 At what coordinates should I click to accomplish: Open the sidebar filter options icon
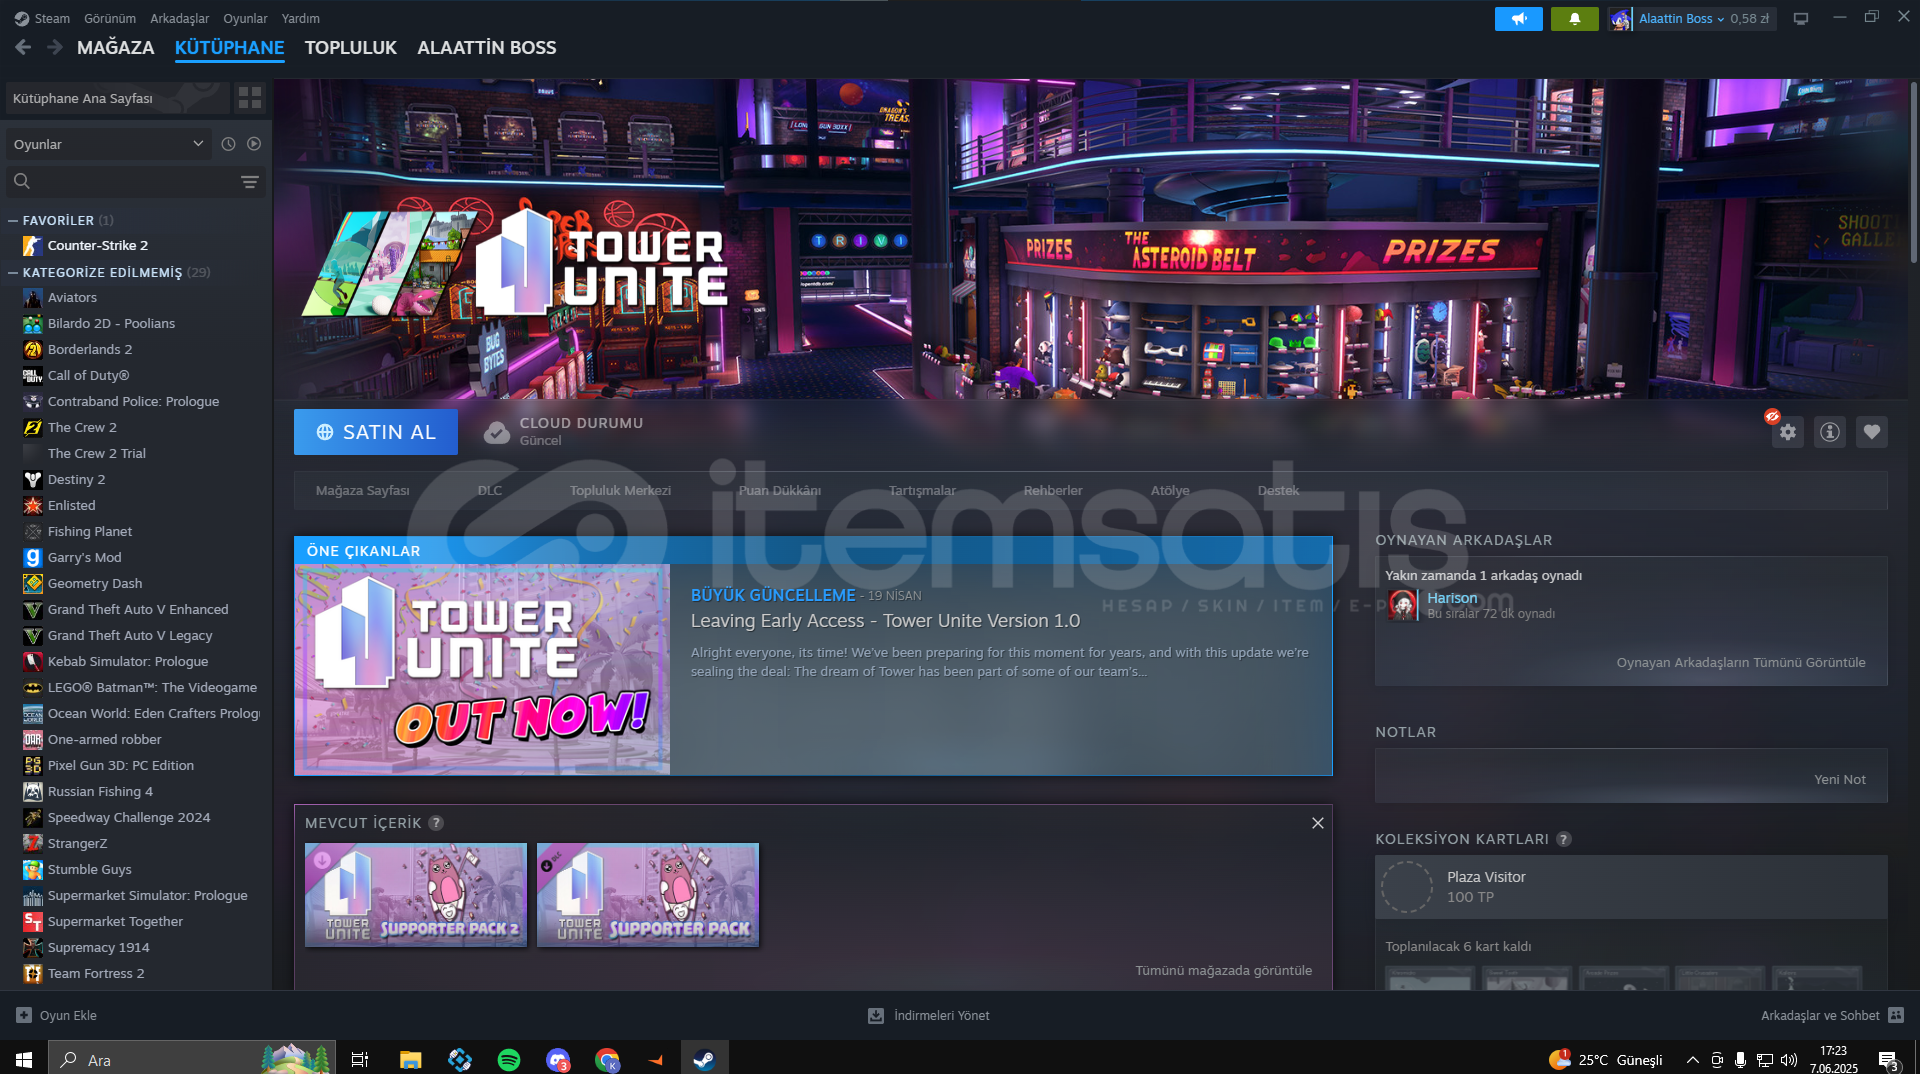(249, 181)
